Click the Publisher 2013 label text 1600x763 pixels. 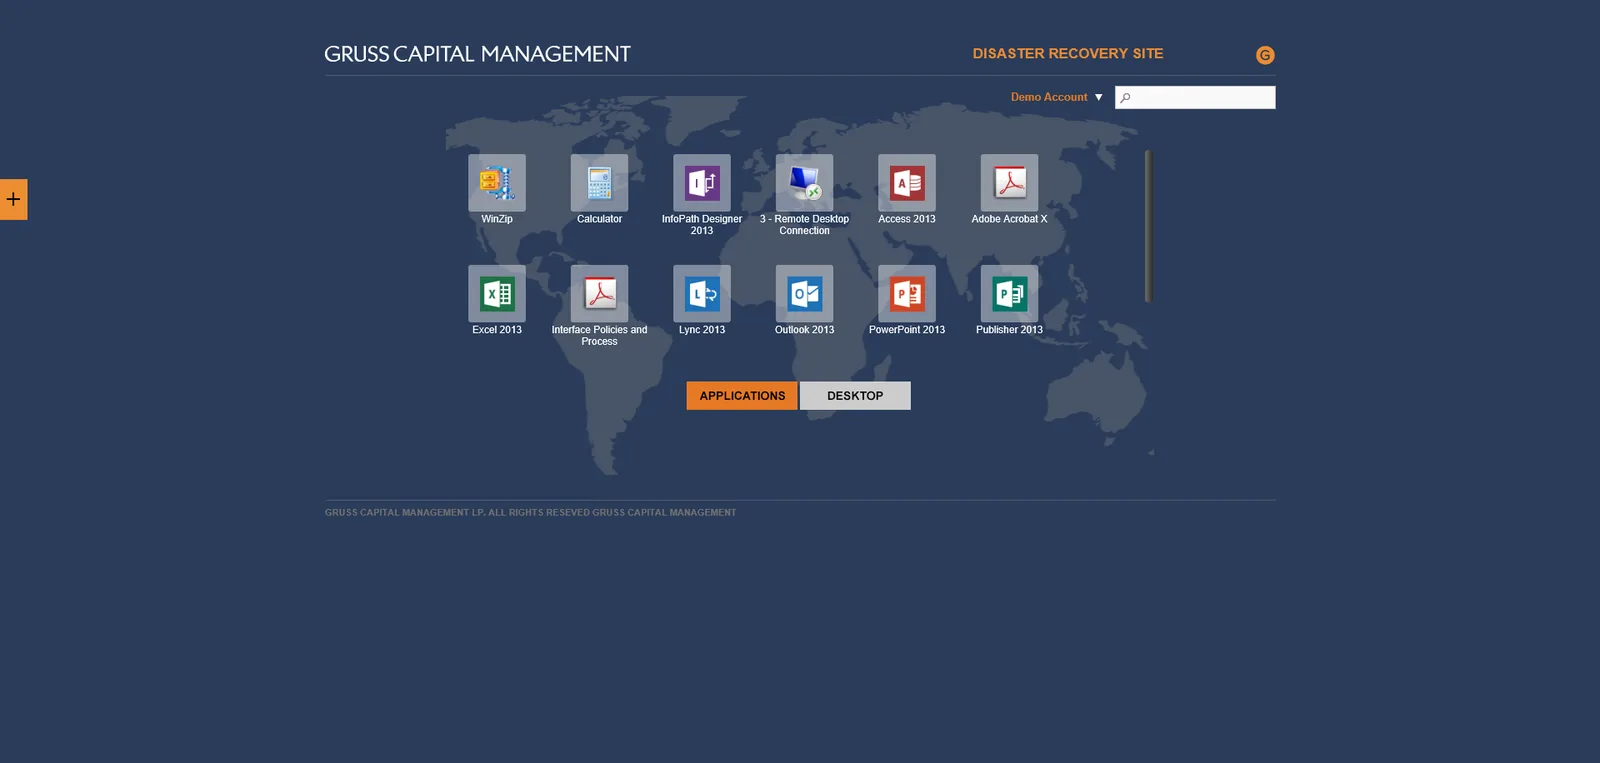(x=1009, y=330)
